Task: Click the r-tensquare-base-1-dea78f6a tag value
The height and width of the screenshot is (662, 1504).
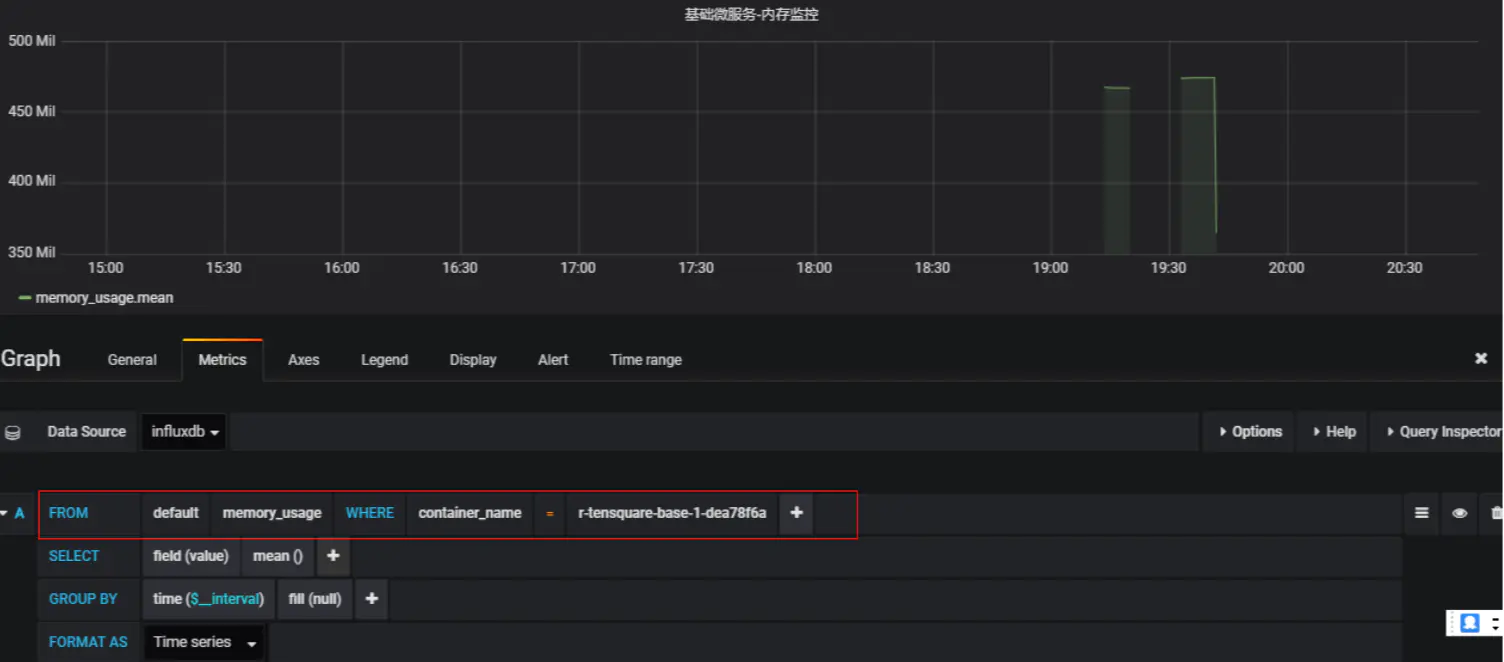Action: click(672, 513)
